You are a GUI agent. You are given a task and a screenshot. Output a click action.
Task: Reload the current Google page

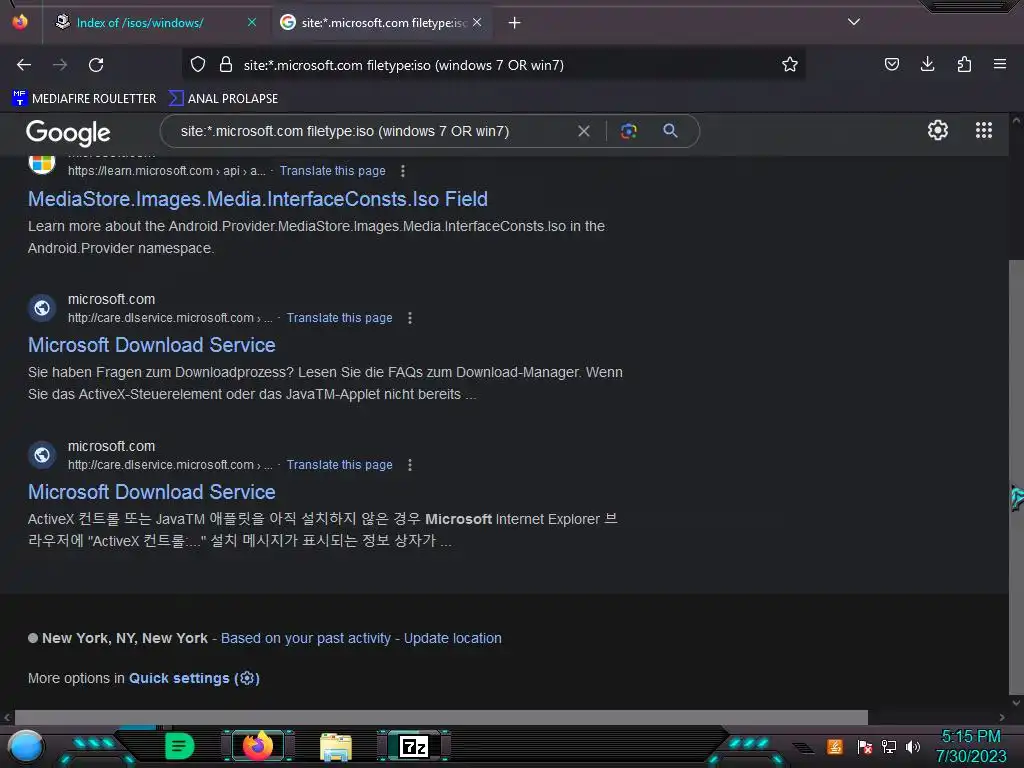point(96,65)
